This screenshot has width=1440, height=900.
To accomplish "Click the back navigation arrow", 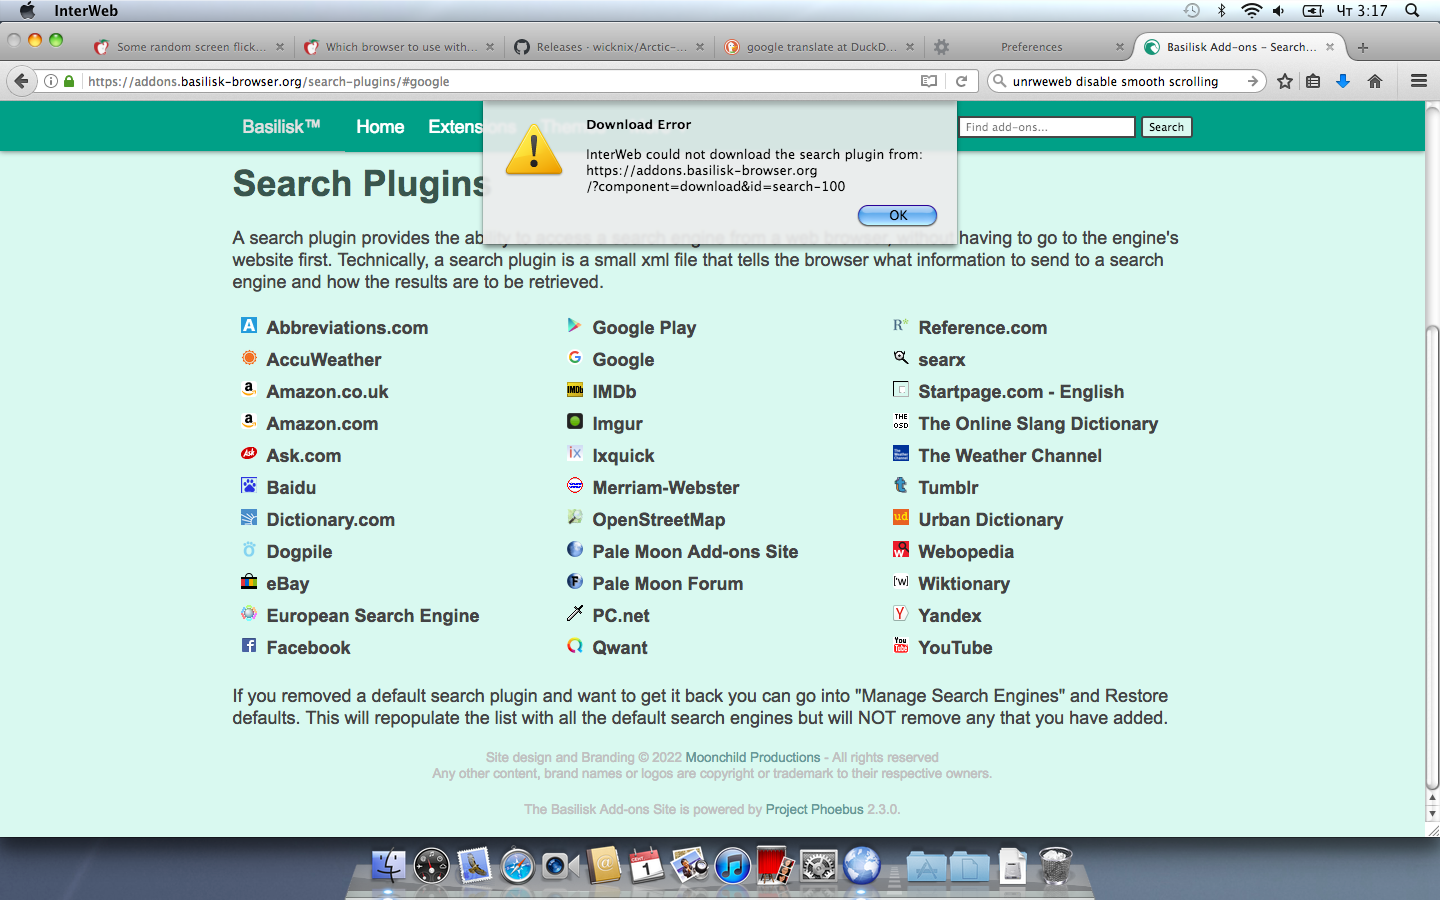I will [x=22, y=81].
